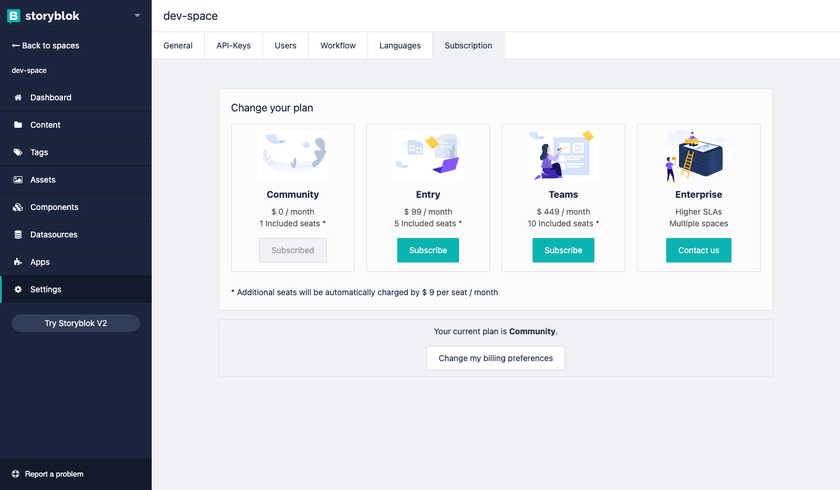The height and width of the screenshot is (490, 840).
Task: Navigate to Assets
Action: click(x=76, y=180)
